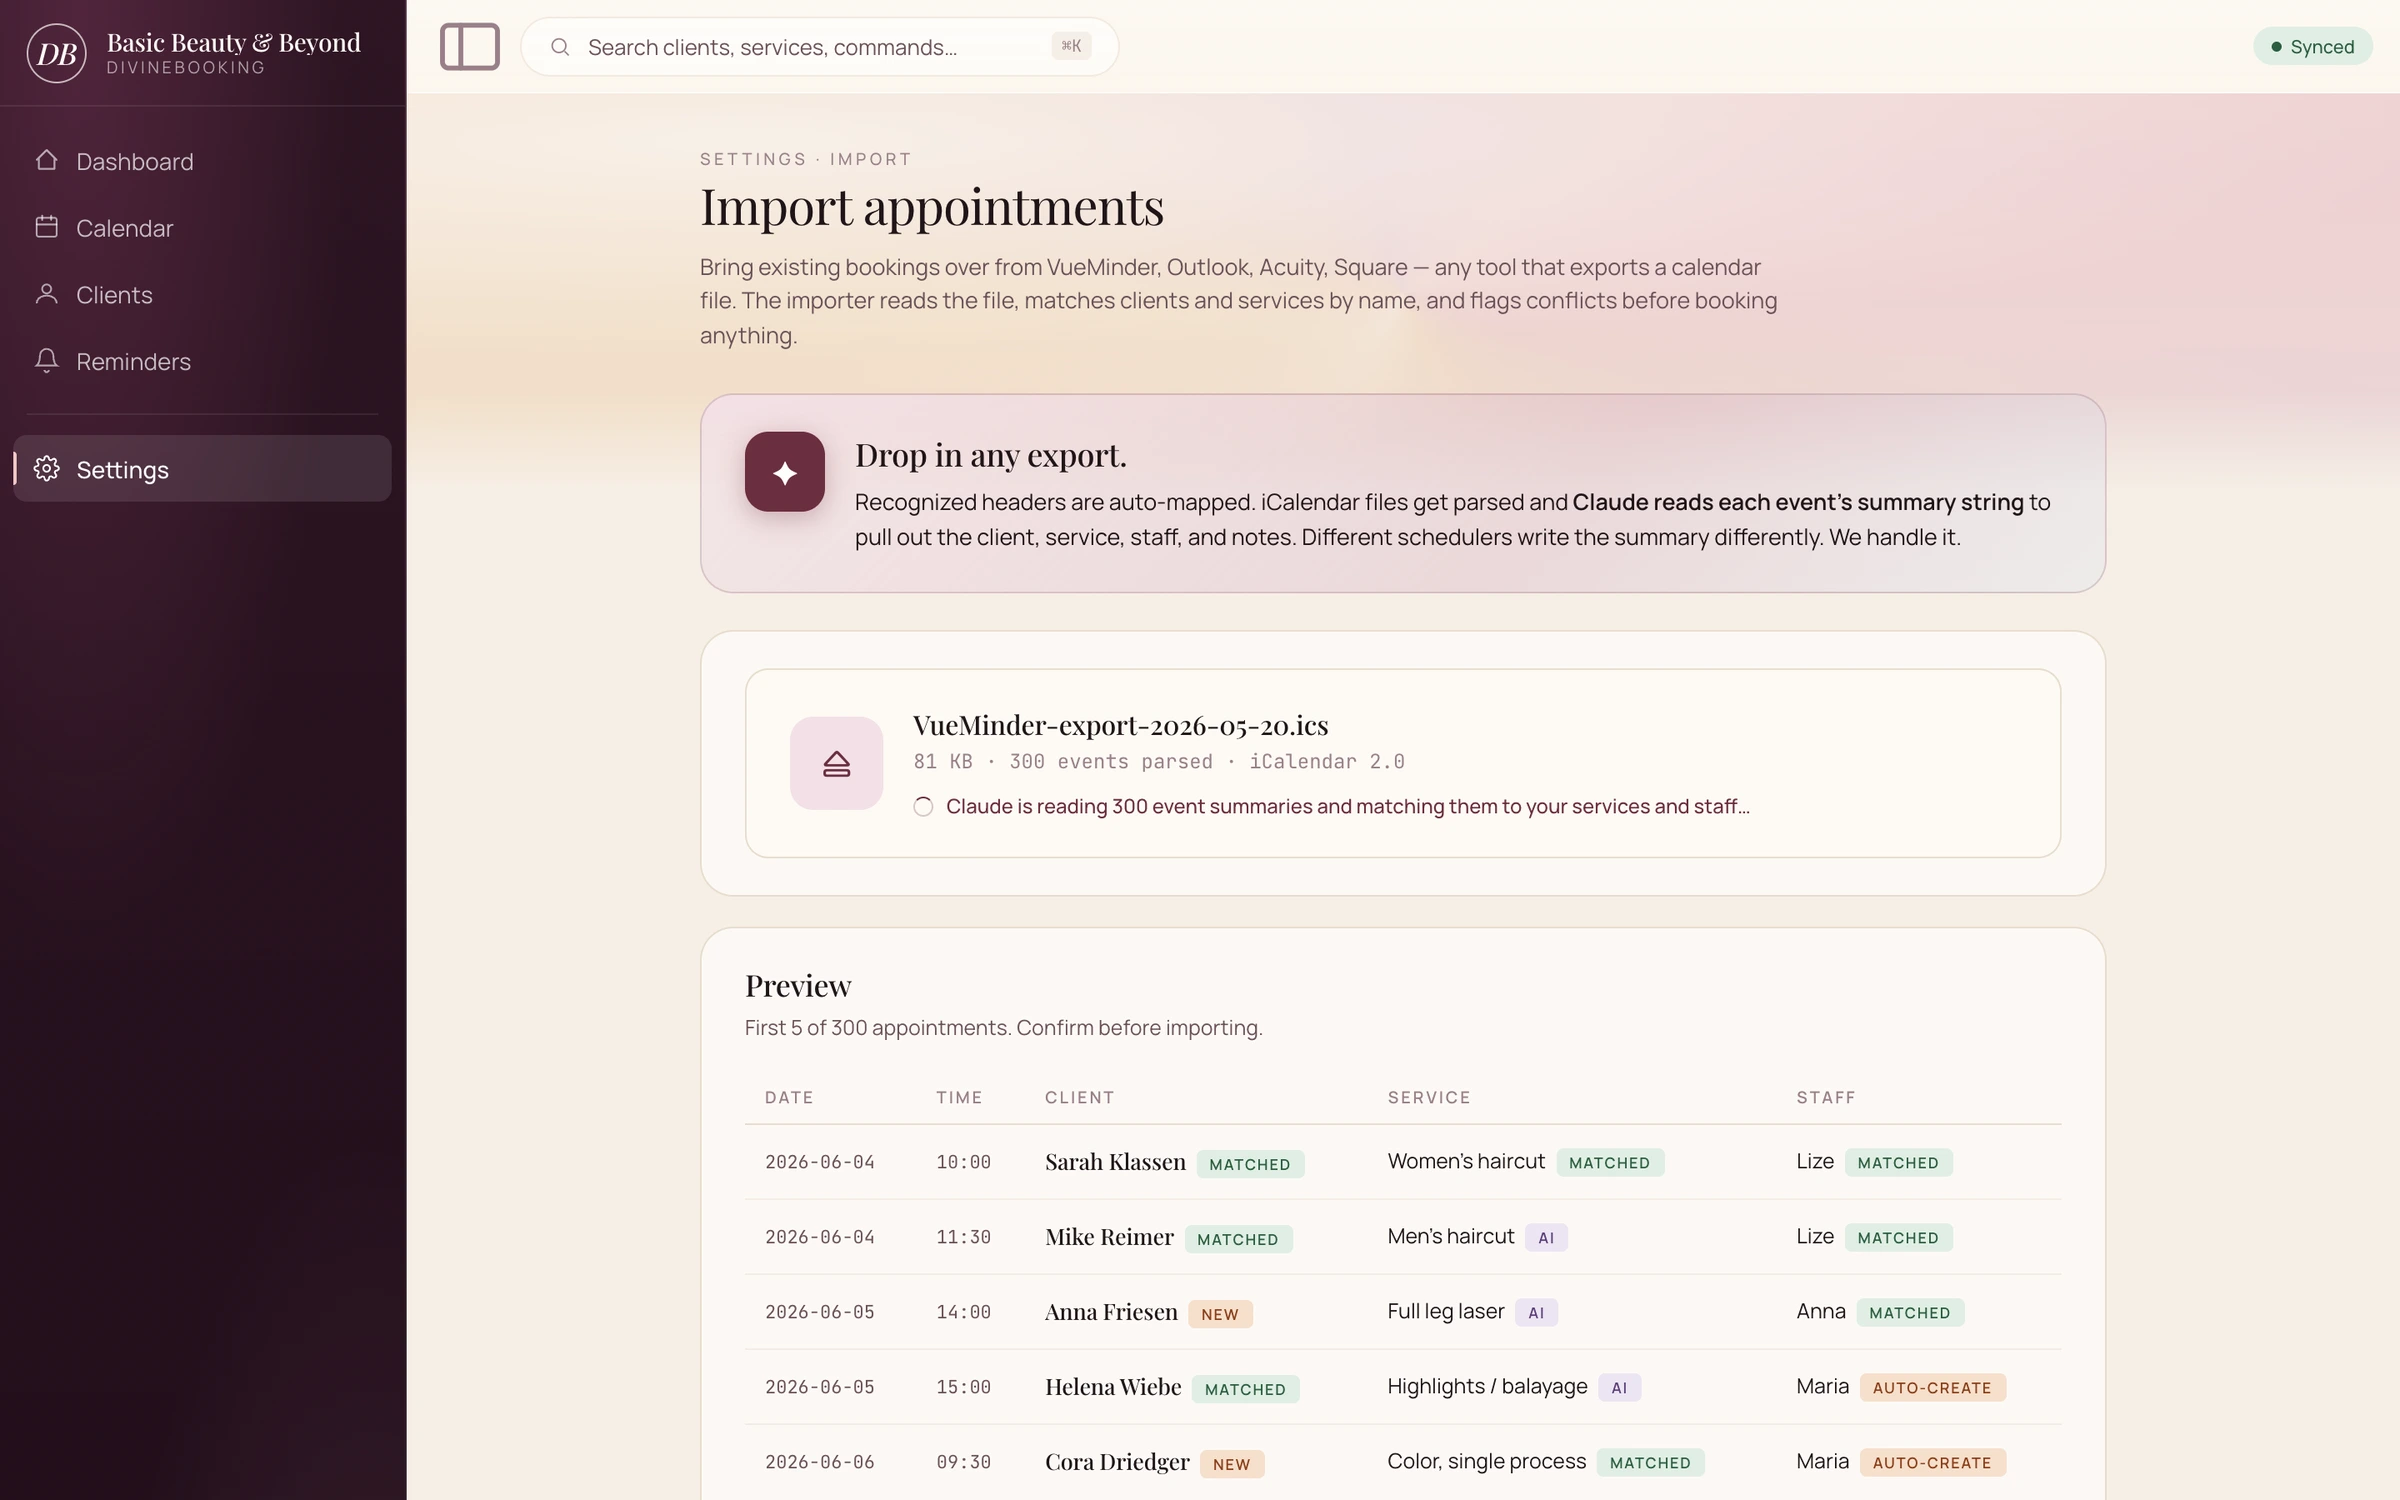This screenshot has height=1500, width=2400.
Task: Click the SETTINGS · IMPORT breadcrumb
Action: 806,159
